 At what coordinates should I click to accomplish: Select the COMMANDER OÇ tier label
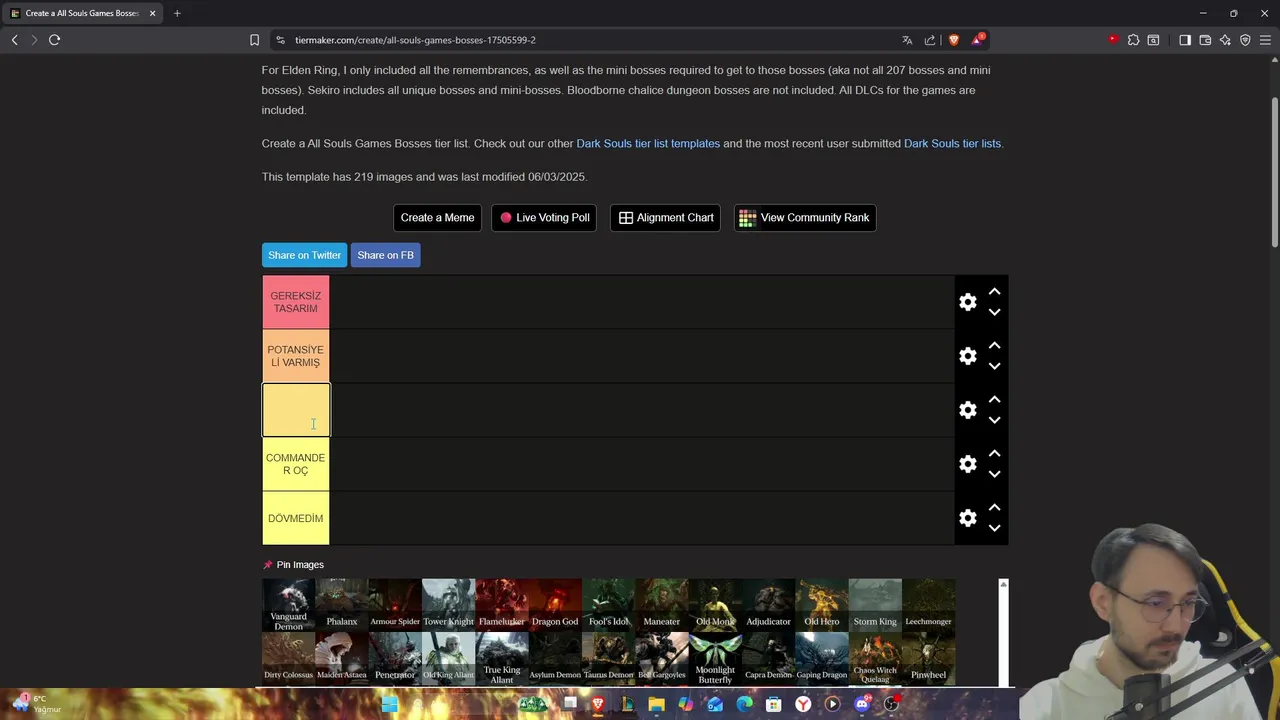(296, 464)
